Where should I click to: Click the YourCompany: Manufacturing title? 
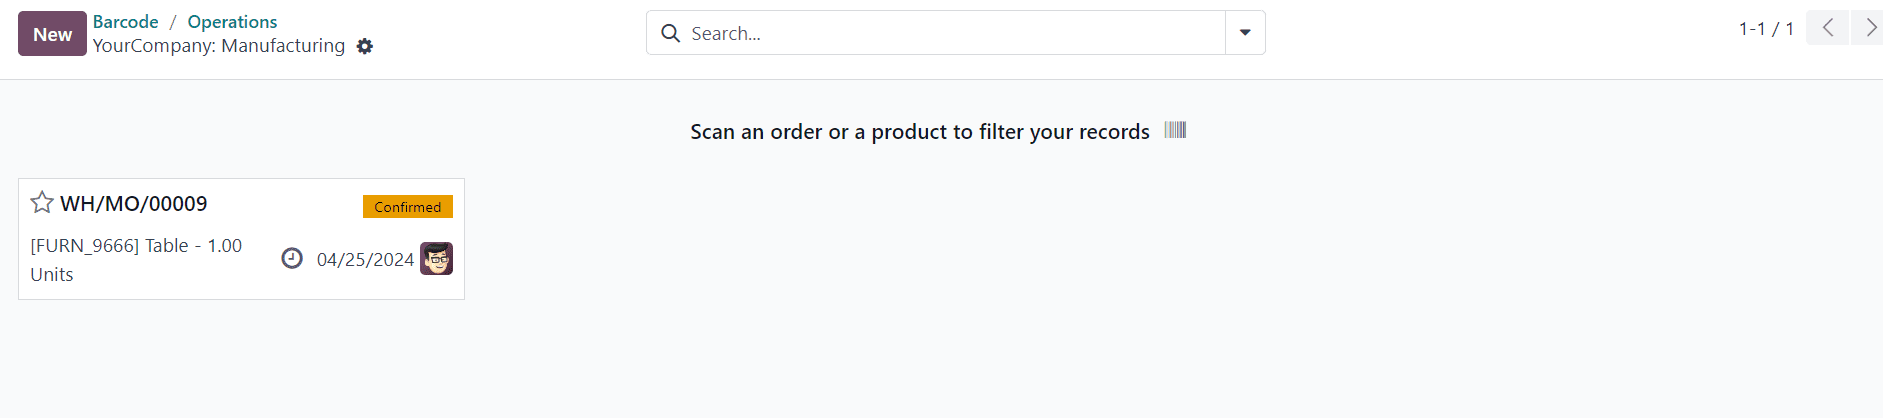[x=219, y=46]
